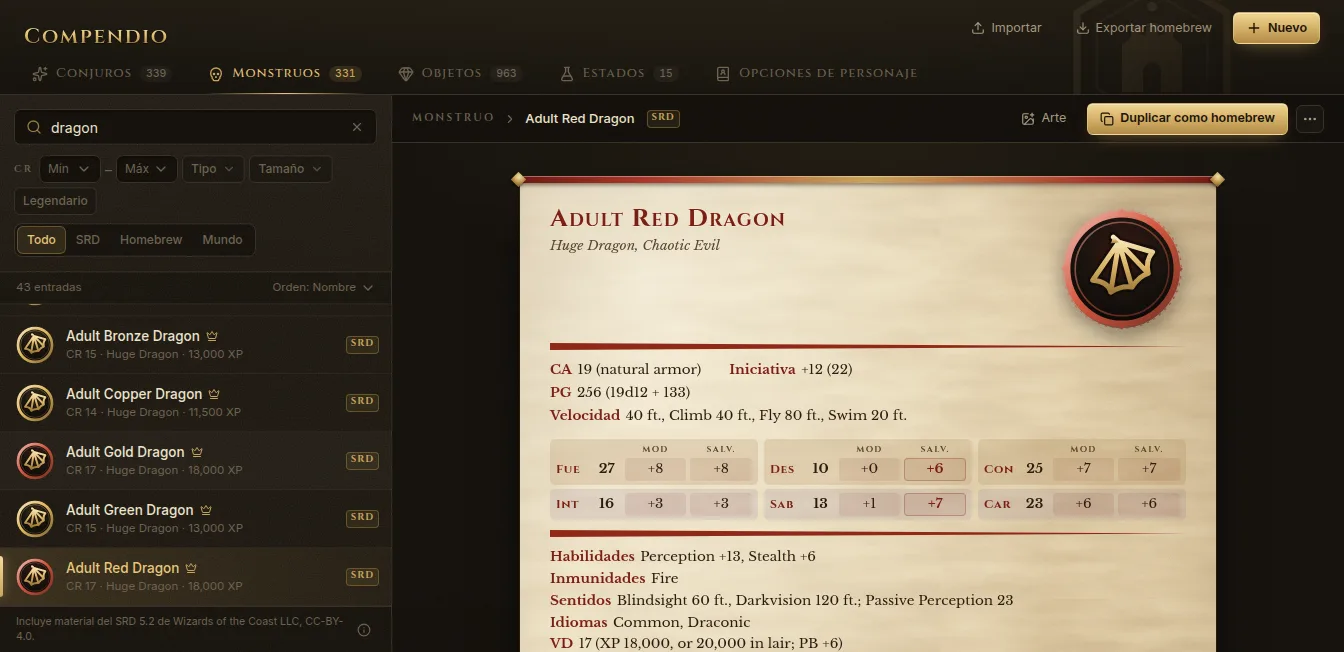
Task: Select the Todo source filter
Action: click(x=42, y=240)
